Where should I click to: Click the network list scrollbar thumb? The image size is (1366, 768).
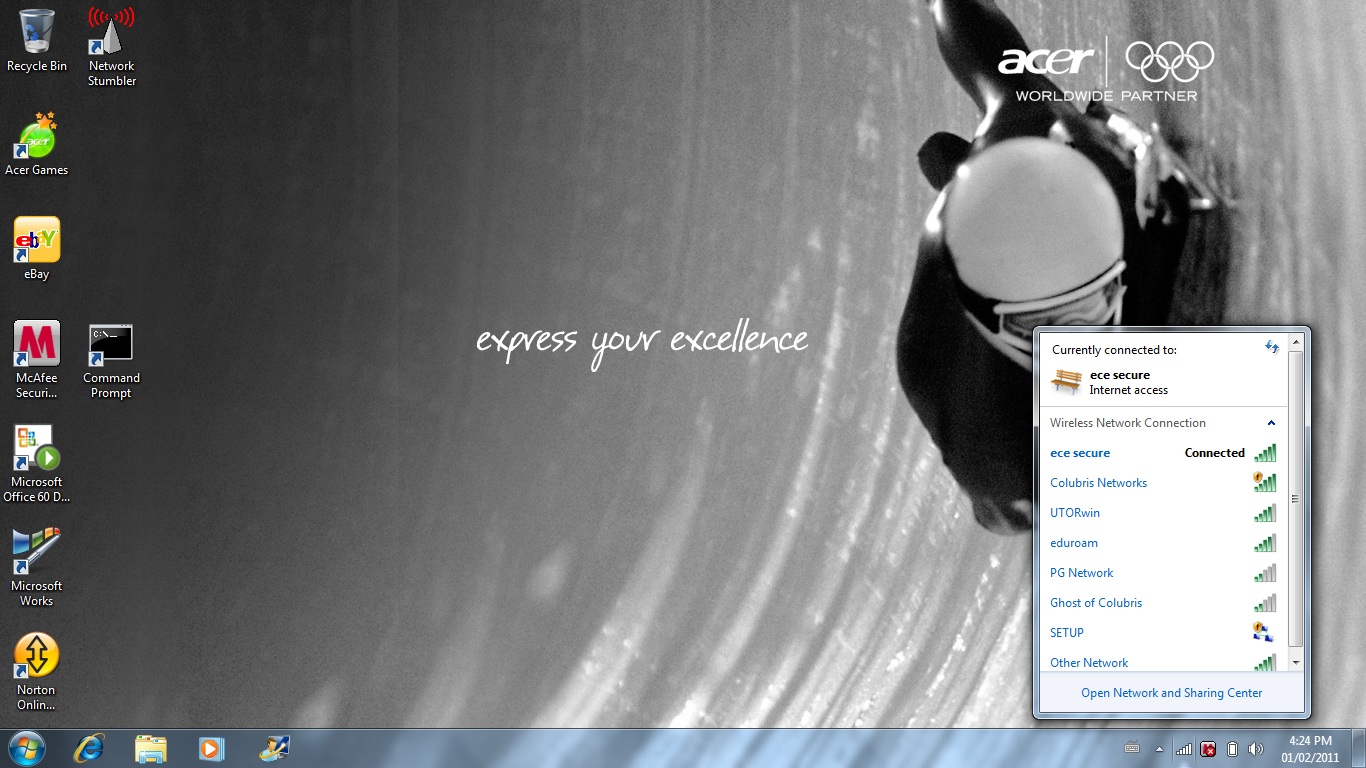coord(1296,498)
